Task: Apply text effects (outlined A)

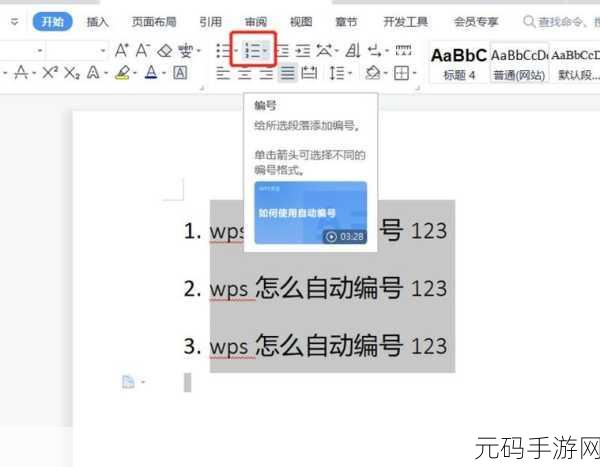Action: [x=93, y=72]
